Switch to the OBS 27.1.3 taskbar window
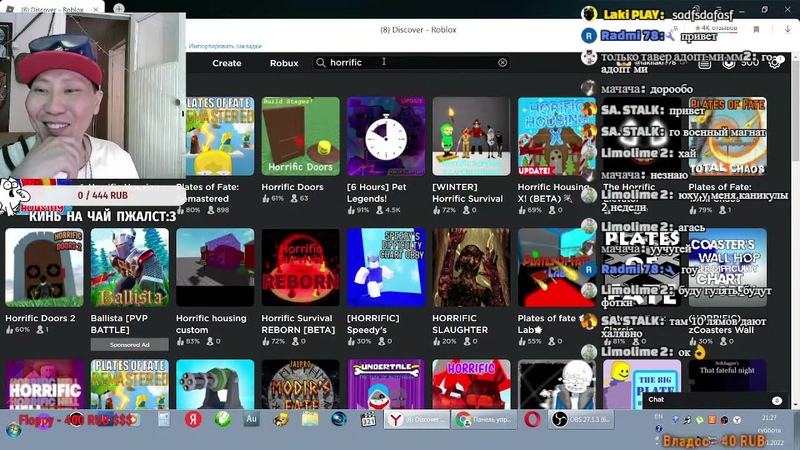800x450 pixels. tap(581, 420)
